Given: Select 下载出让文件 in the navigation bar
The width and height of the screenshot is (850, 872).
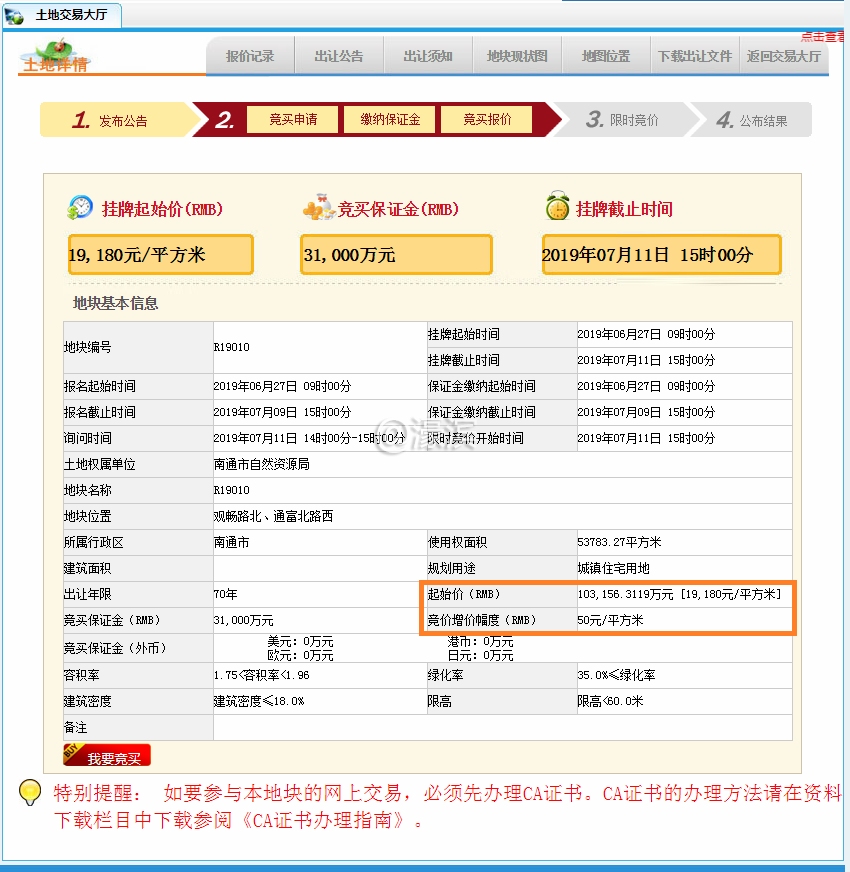Looking at the screenshot, I should tap(695, 57).
